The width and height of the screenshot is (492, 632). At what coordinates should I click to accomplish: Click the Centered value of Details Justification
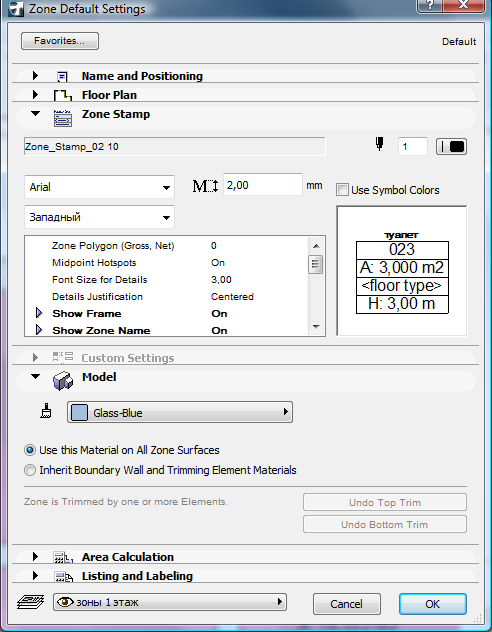(233, 297)
